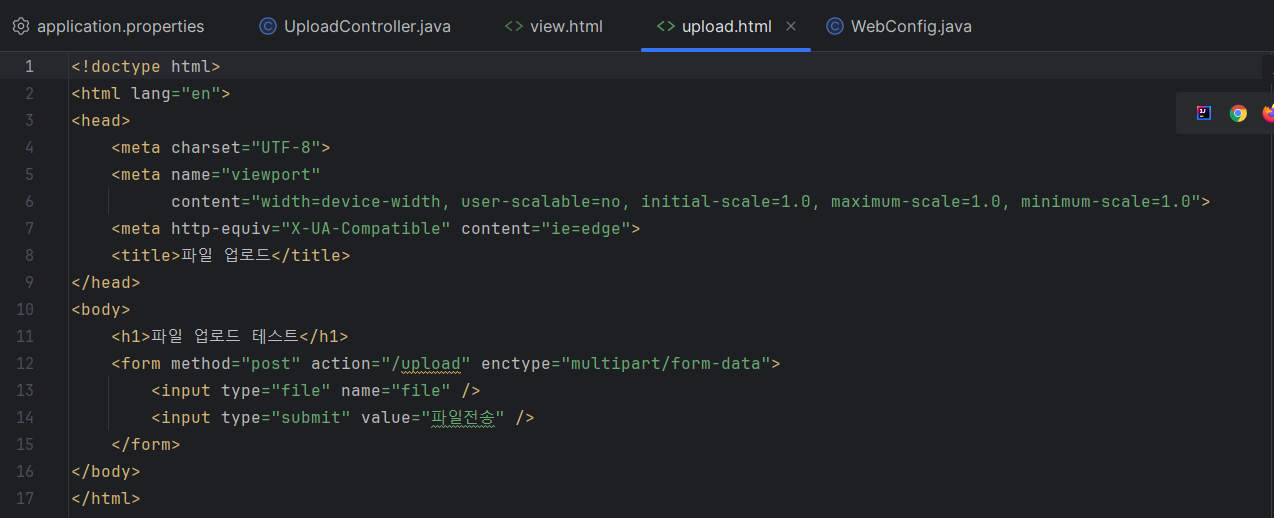Click line number 17 in gutter
The image size is (1274, 518).
click(x=25, y=498)
